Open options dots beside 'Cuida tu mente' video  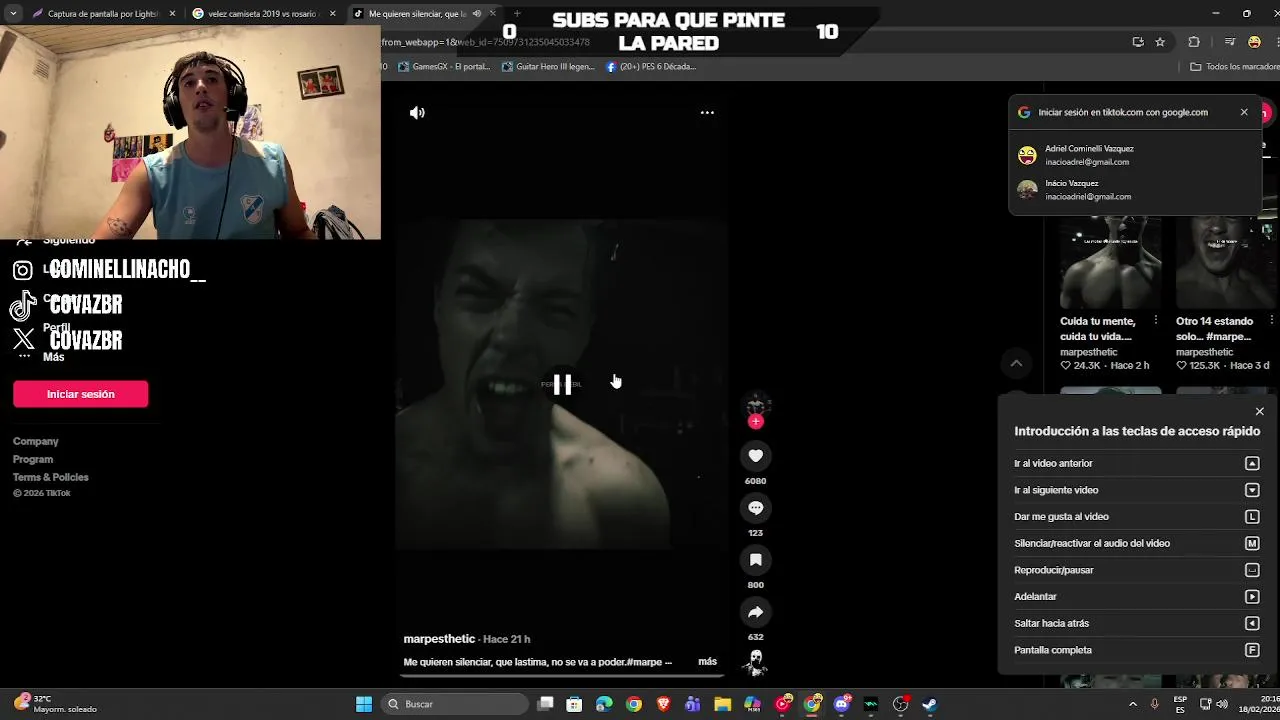tap(1156, 320)
